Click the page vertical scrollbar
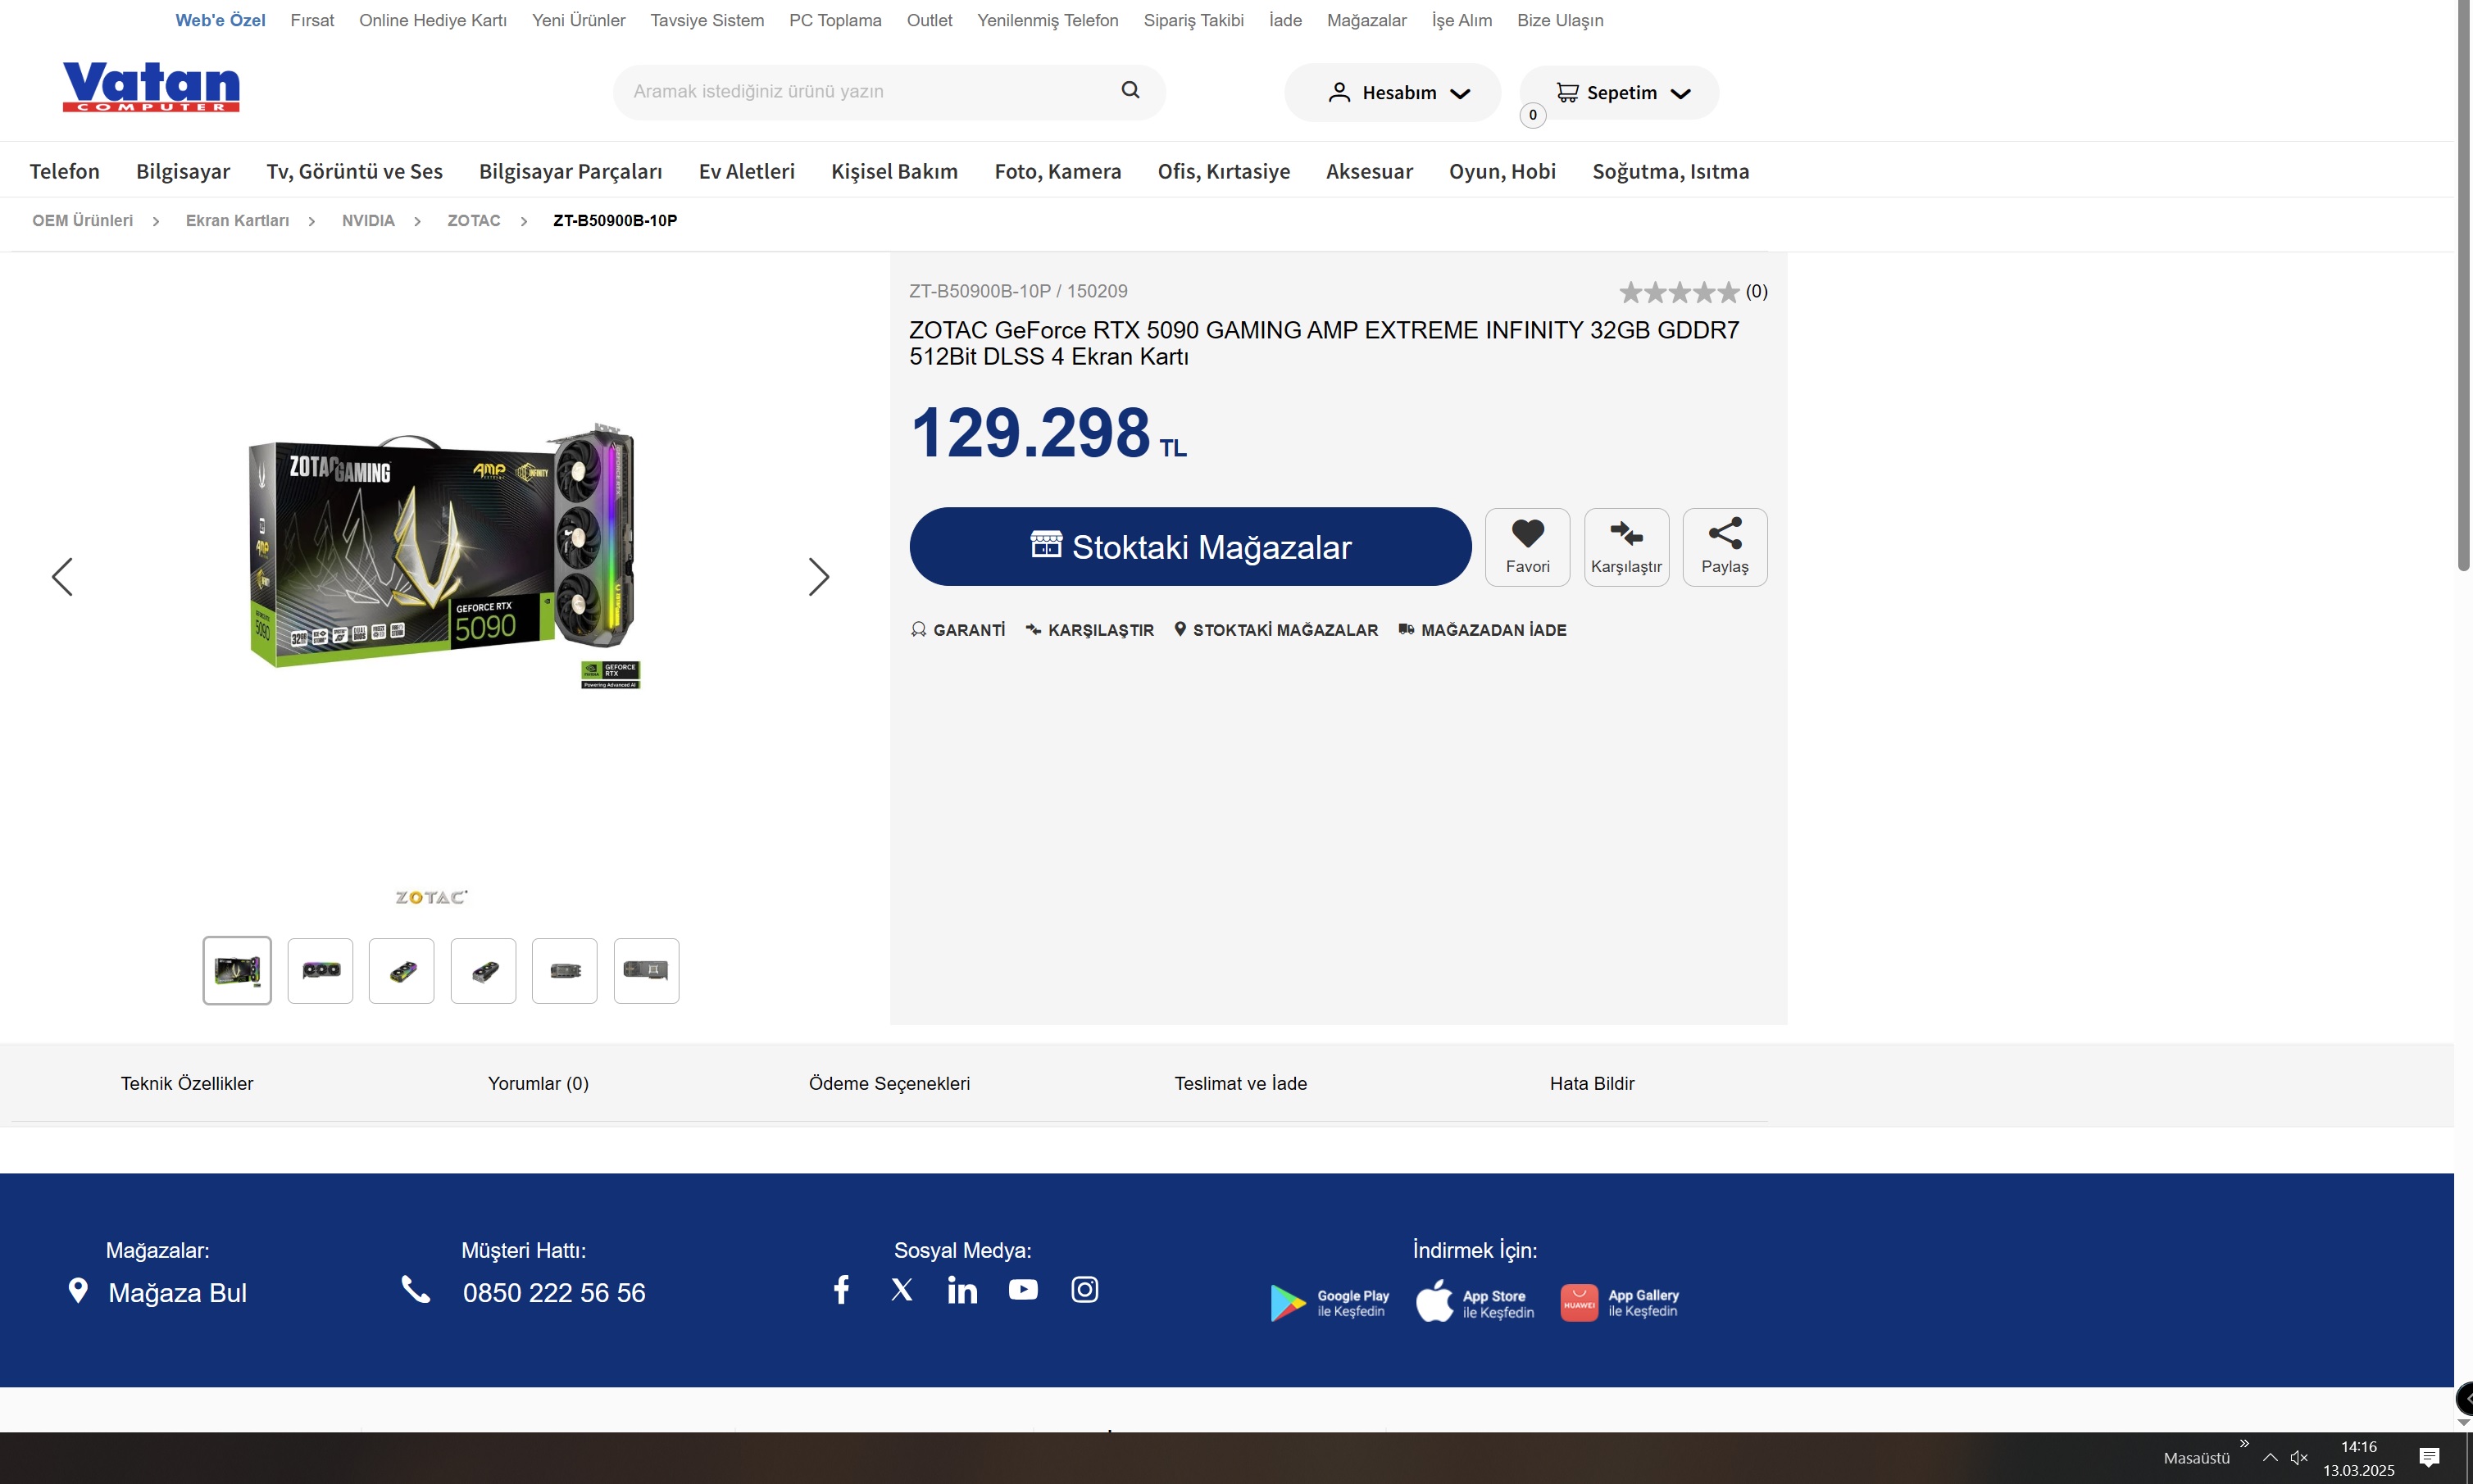The width and height of the screenshot is (2473, 1484). 2463,285
